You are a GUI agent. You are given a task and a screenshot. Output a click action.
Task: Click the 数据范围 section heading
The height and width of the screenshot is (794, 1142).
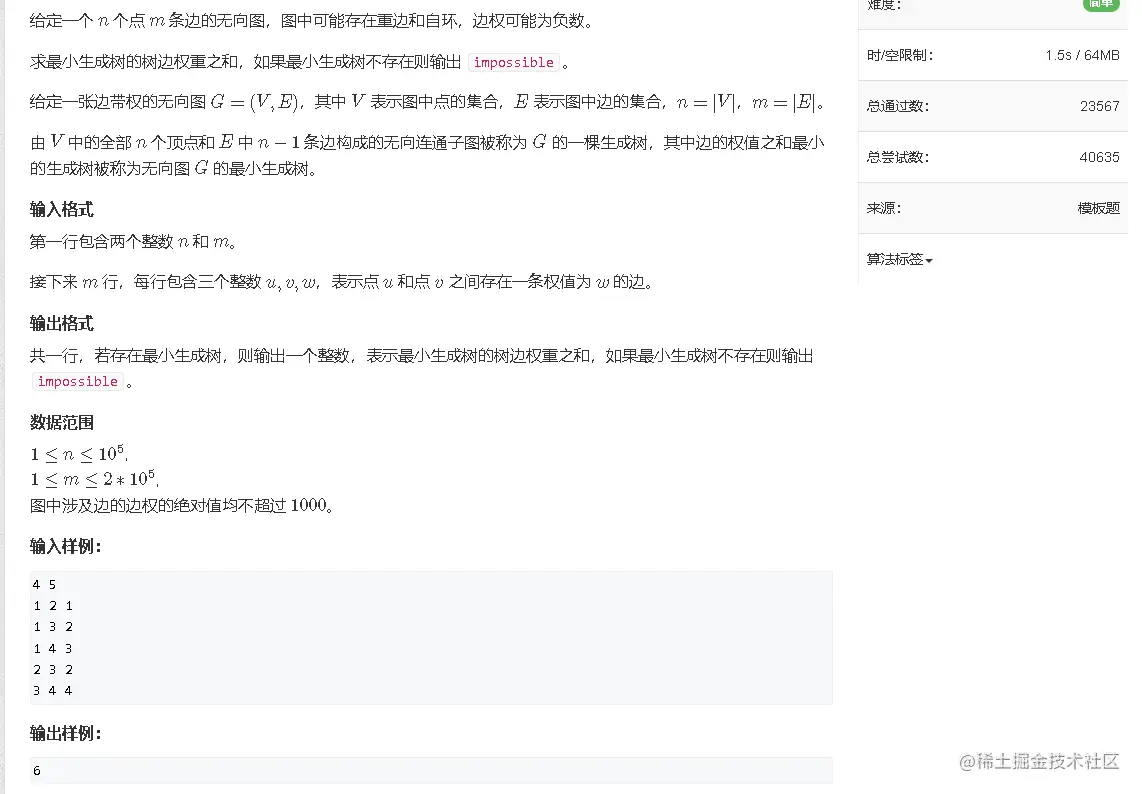point(62,422)
